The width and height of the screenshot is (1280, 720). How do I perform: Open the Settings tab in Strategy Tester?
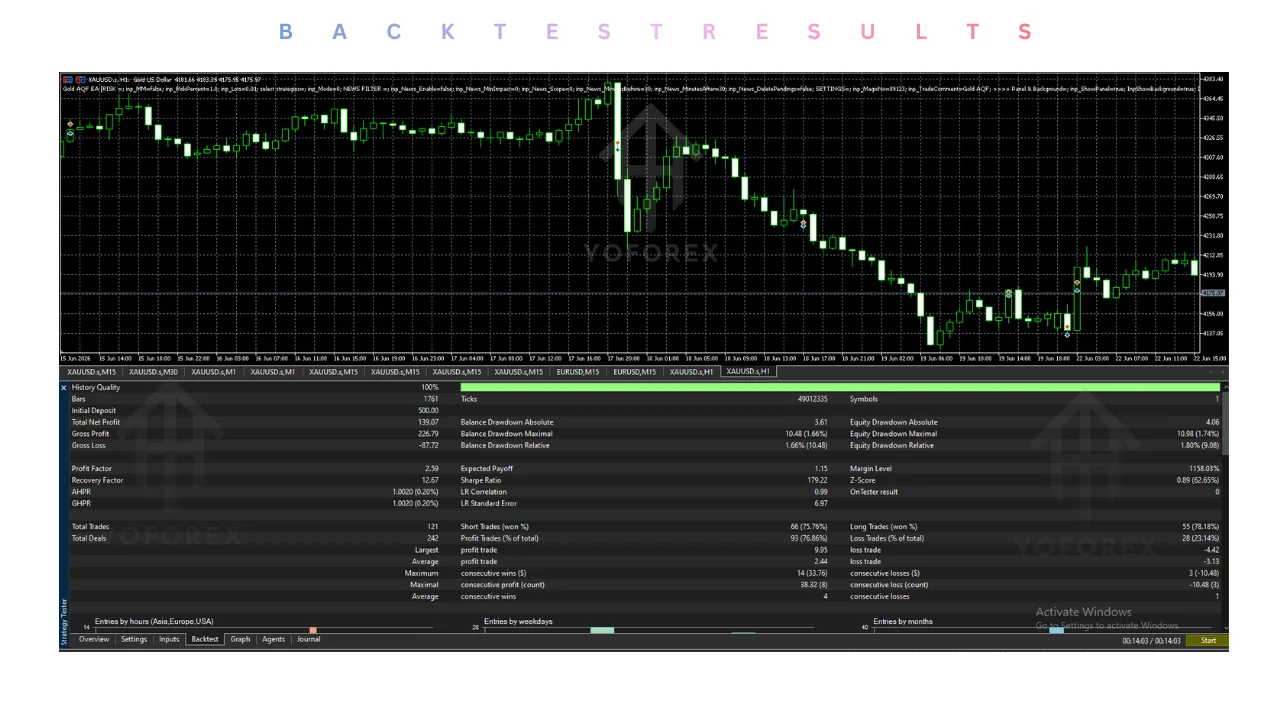click(134, 639)
